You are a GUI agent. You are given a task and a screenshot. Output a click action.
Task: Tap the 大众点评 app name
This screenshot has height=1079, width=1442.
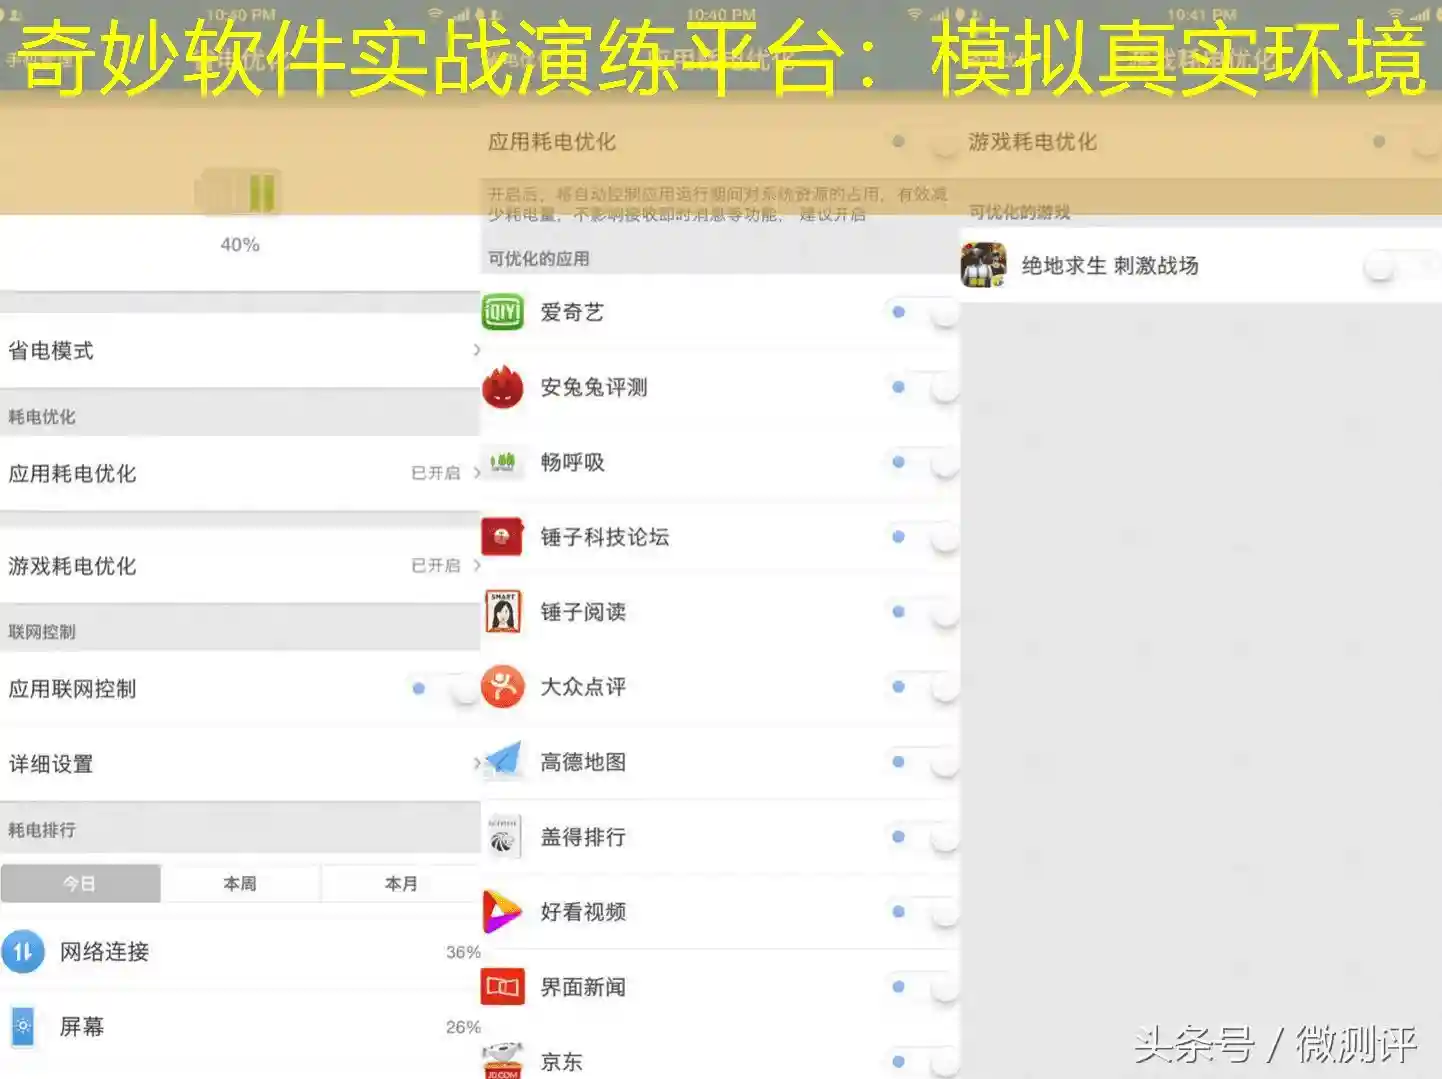[x=583, y=688]
